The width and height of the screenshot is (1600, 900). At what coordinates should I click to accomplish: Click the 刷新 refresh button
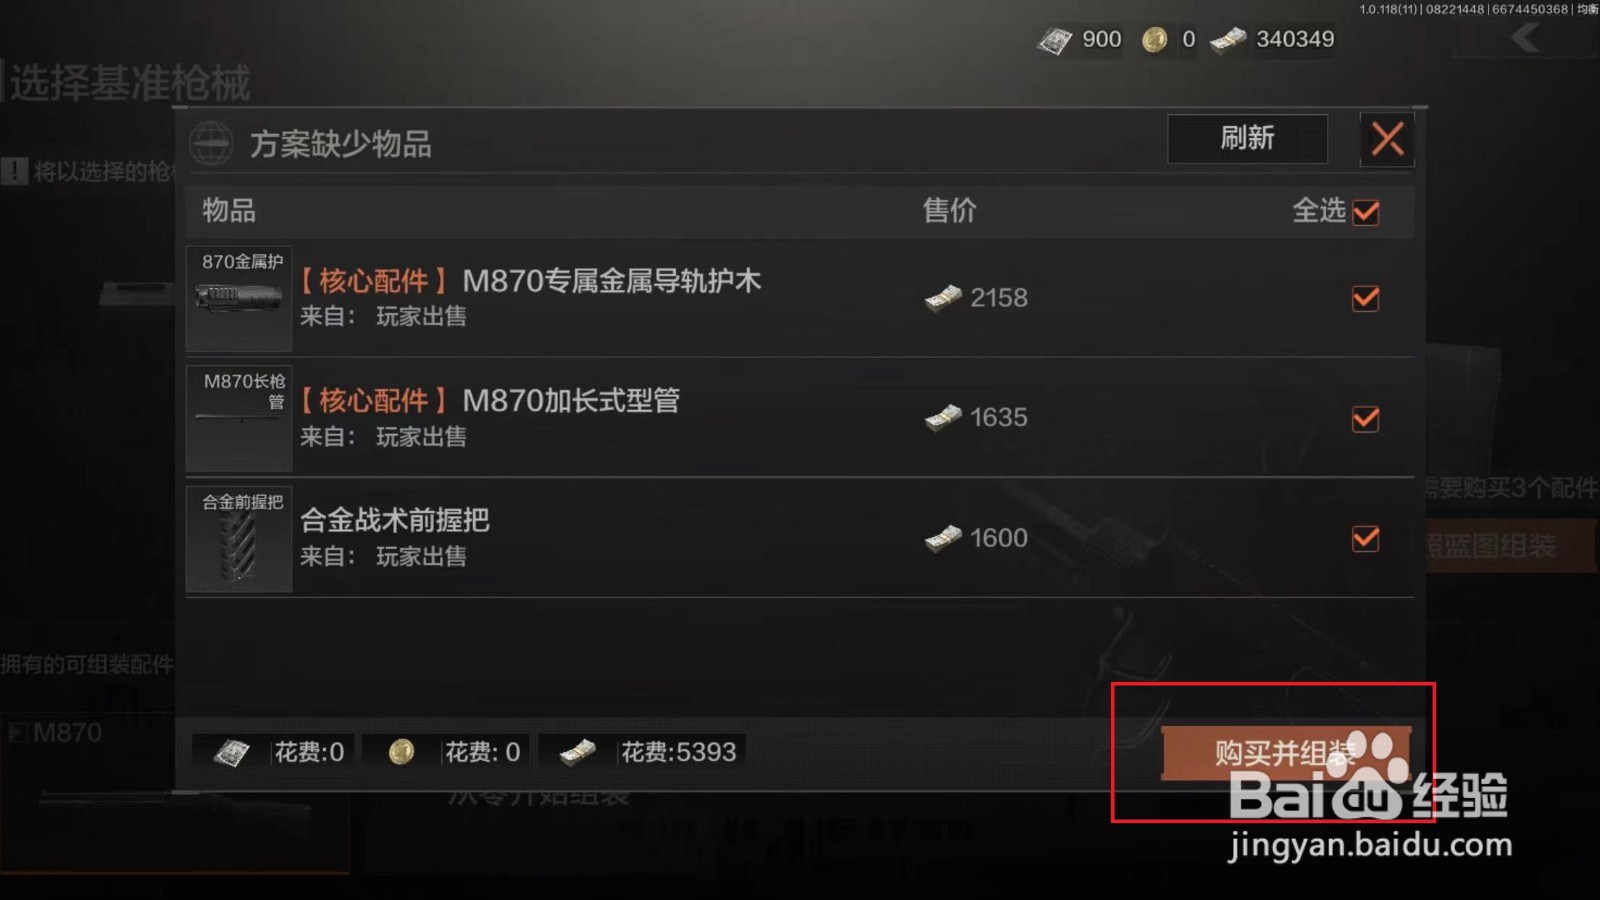tap(1247, 138)
